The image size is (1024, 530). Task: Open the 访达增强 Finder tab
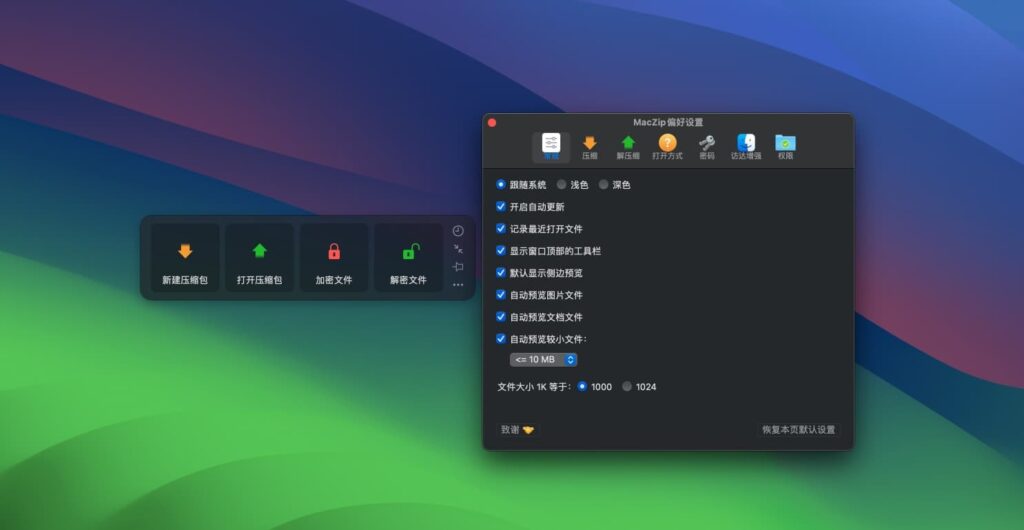[x=746, y=148]
